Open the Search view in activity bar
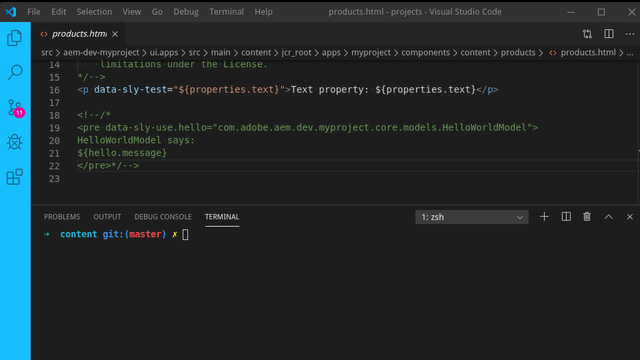The height and width of the screenshot is (360, 640). tap(15, 72)
